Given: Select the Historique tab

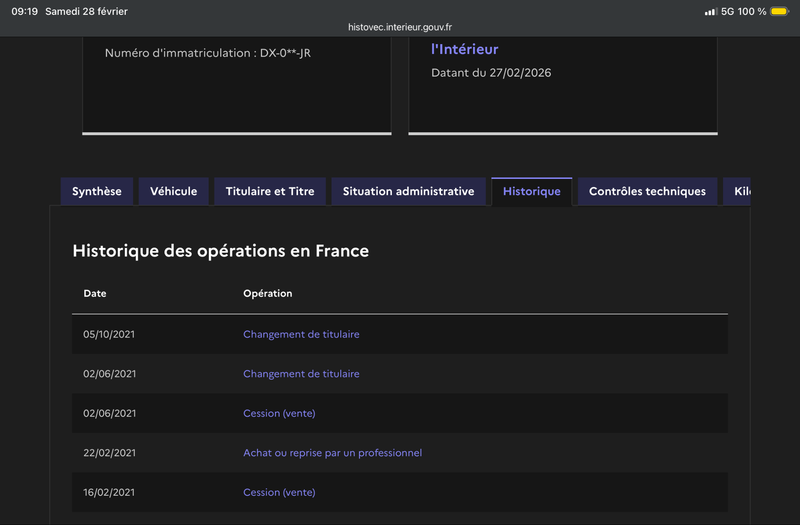Looking at the screenshot, I should point(532,192).
